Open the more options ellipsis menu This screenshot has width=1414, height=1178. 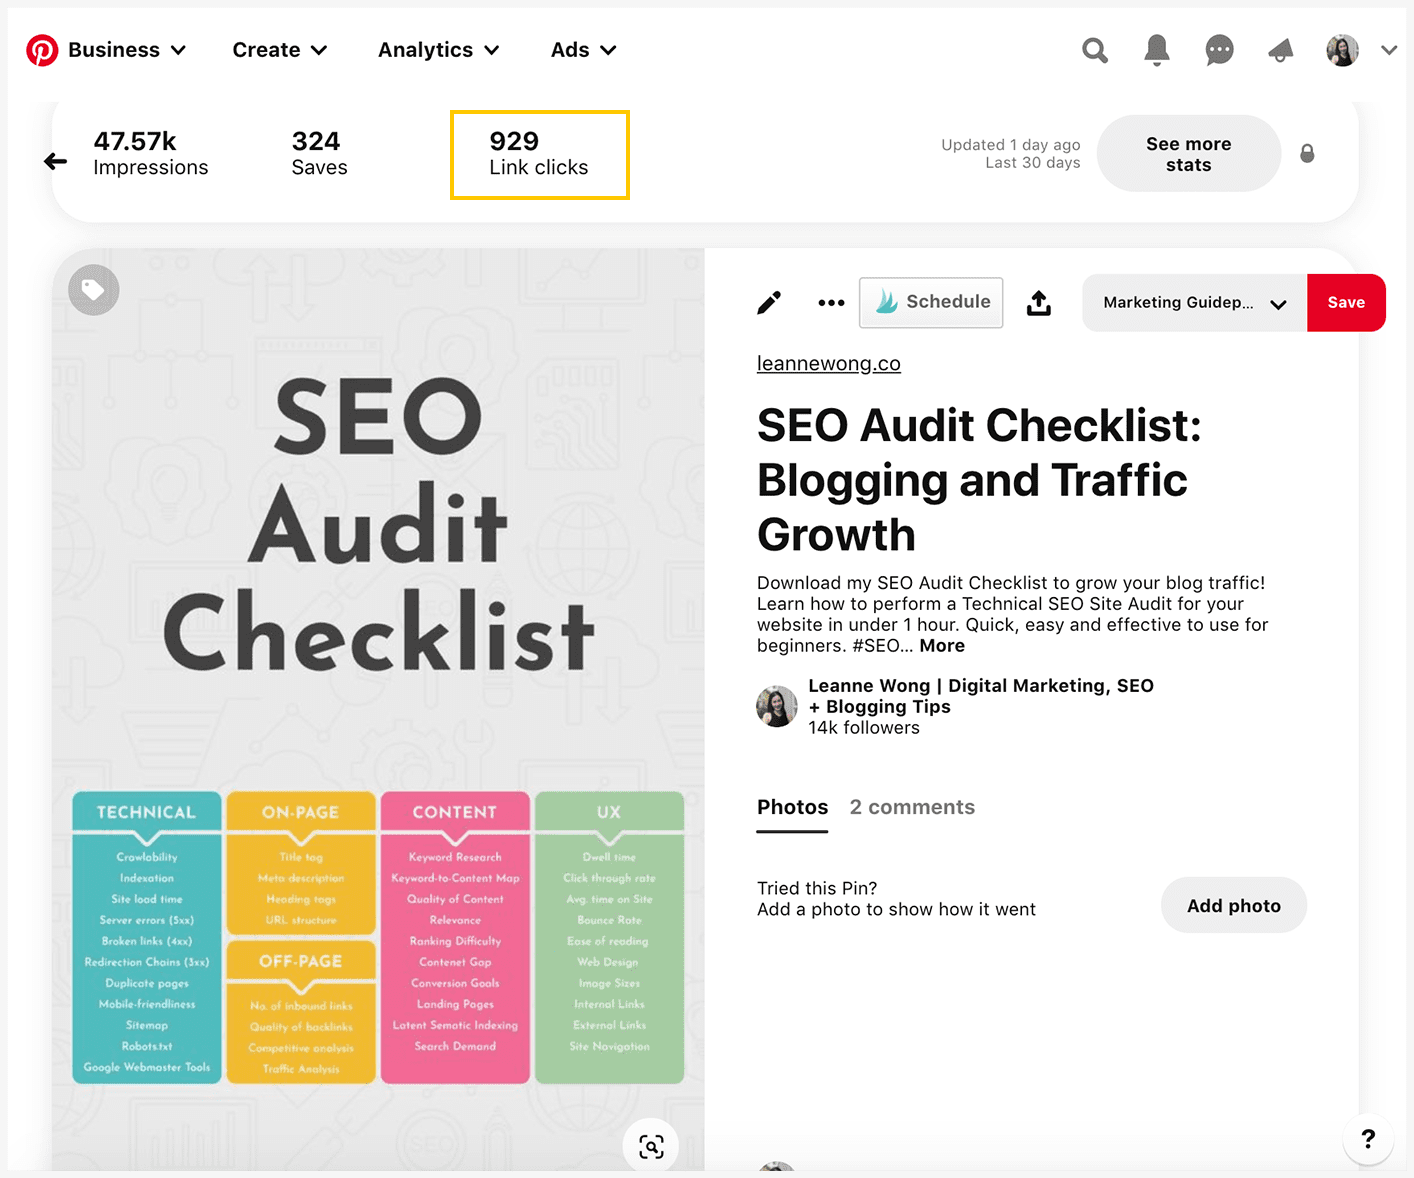pyautogui.click(x=831, y=302)
